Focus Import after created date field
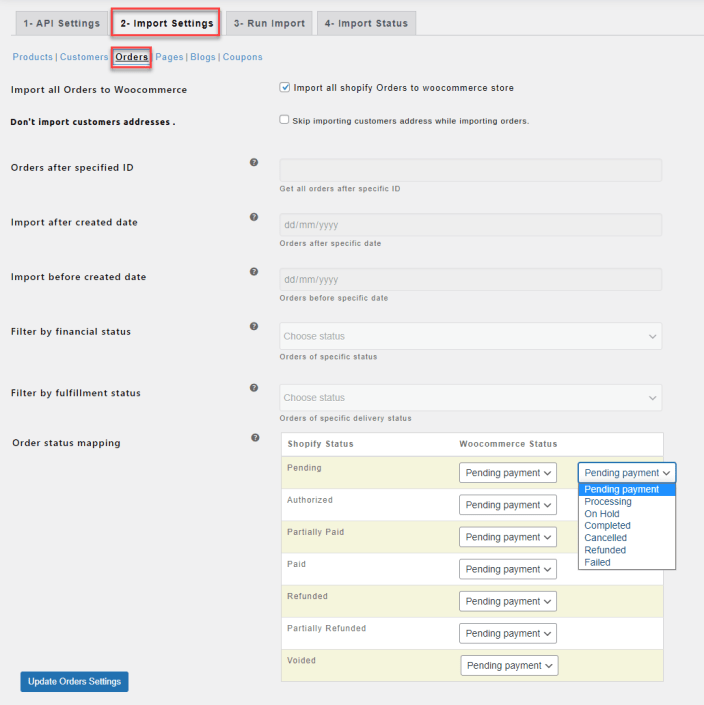704x705 pixels. tap(470, 225)
